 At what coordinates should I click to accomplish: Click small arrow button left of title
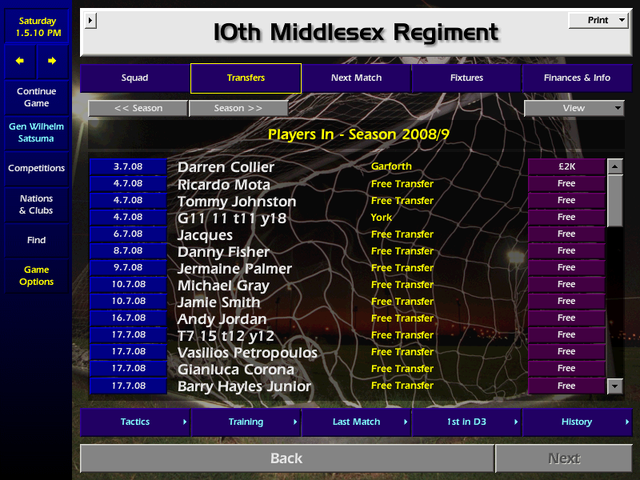(x=90, y=20)
